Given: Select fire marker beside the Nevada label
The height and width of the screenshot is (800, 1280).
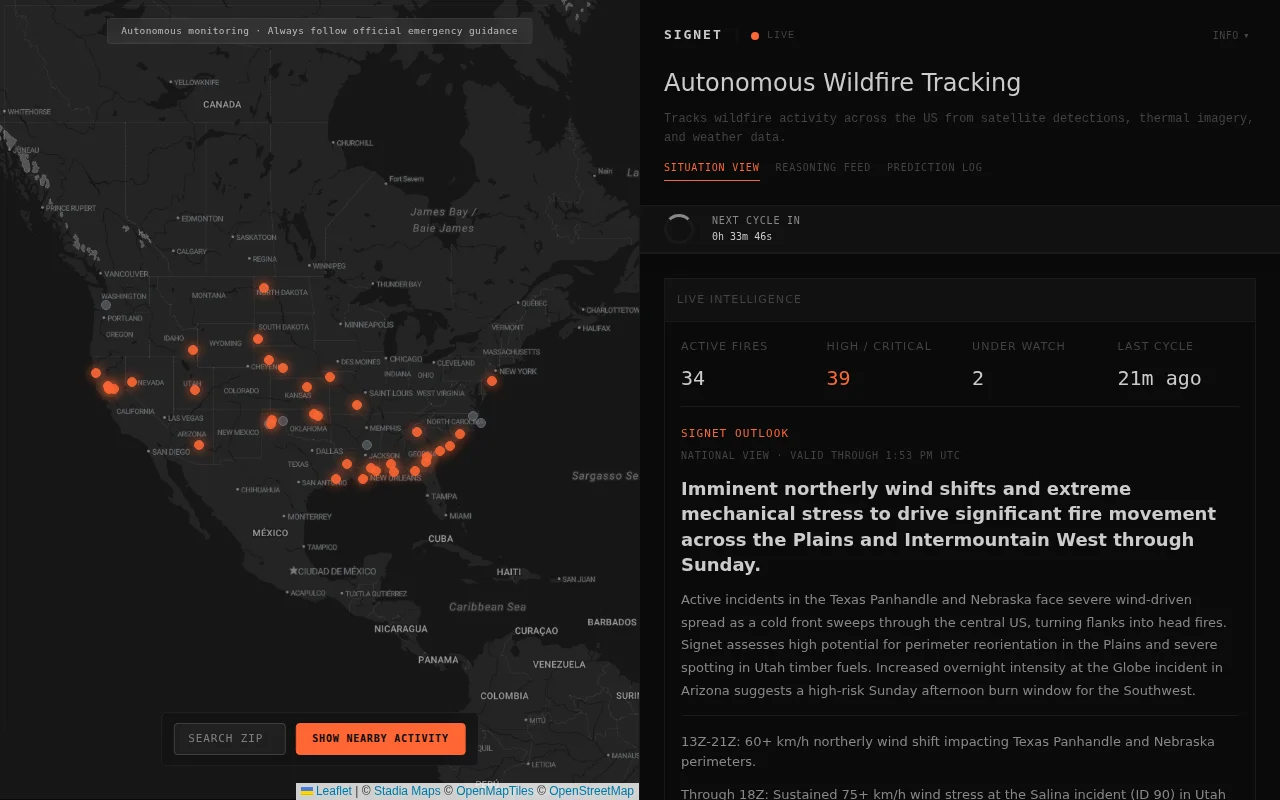Looking at the screenshot, I should [x=132, y=382].
